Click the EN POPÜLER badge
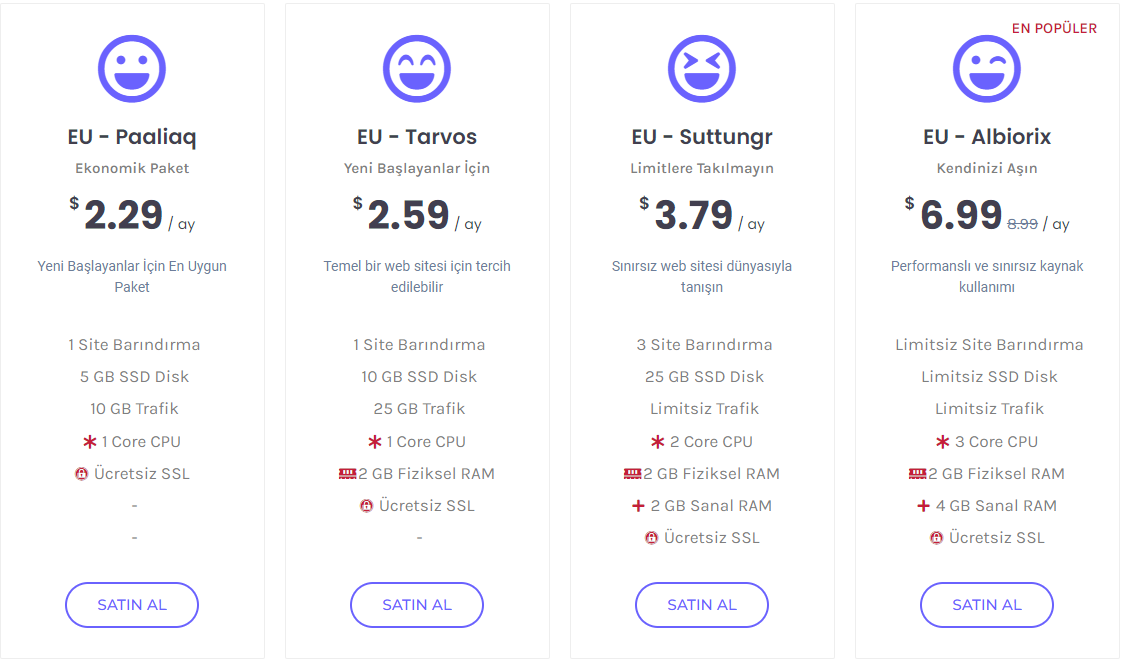This screenshot has height=661, width=1123. tap(1054, 29)
